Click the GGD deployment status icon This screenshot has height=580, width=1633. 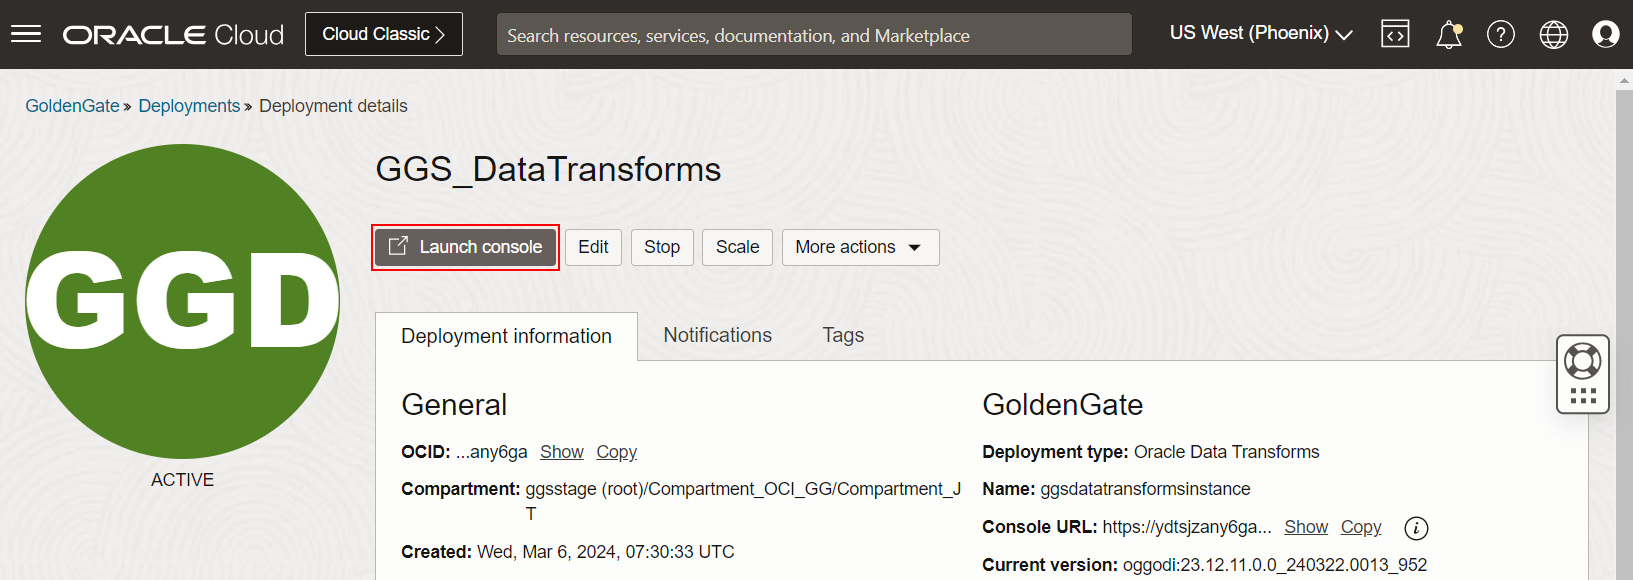tap(182, 301)
